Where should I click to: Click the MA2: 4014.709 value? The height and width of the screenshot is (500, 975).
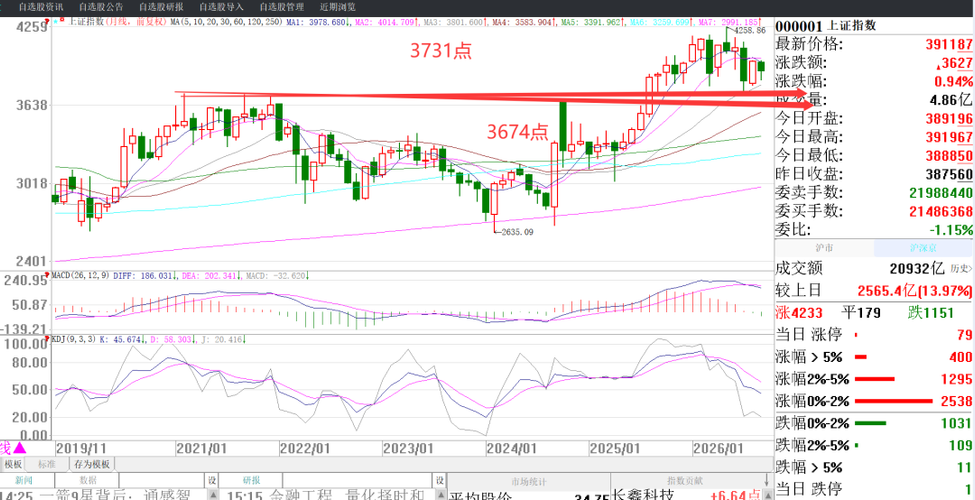[384, 22]
